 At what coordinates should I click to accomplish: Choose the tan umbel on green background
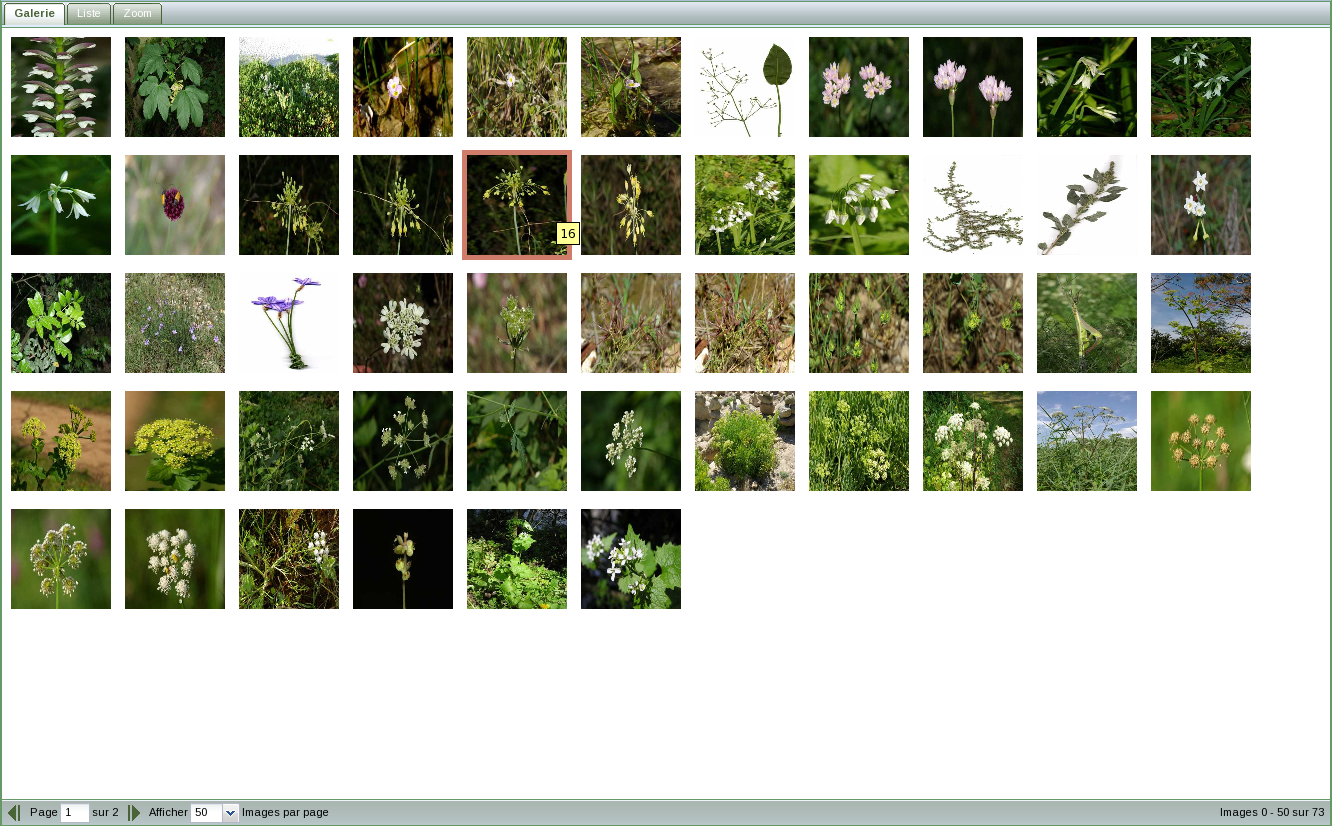pos(1201,441)
